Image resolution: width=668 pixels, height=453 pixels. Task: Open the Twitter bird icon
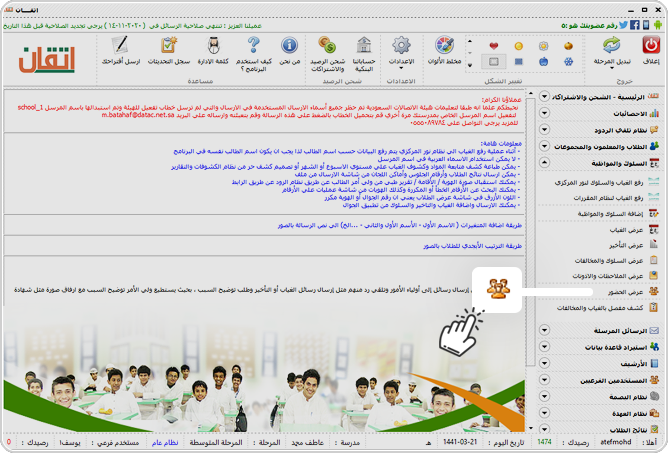tap(623, 25)
